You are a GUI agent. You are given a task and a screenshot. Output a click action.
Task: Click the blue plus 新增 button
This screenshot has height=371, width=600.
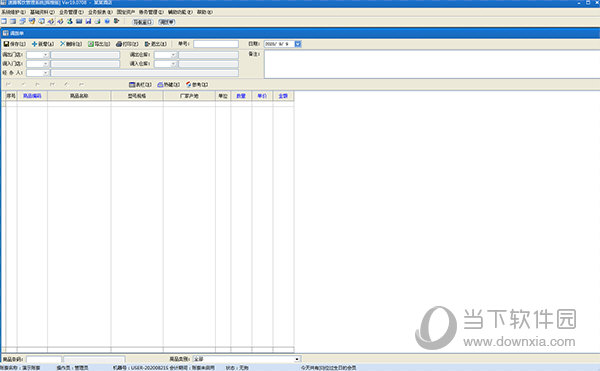click(43, 44)
